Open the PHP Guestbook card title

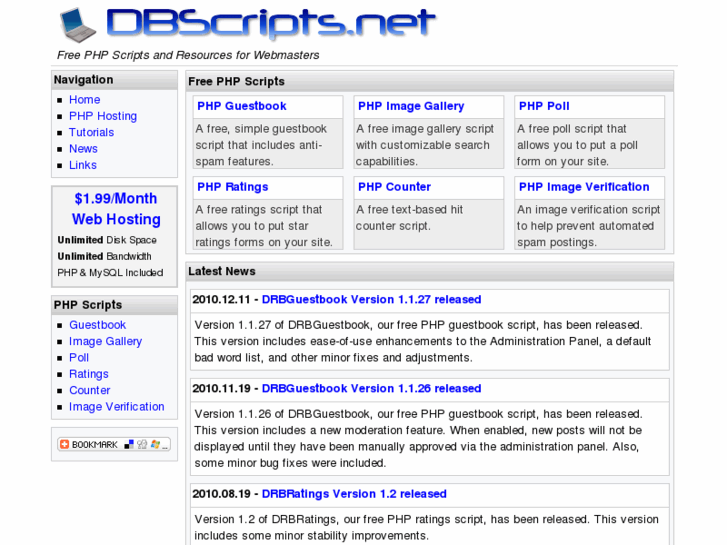click(x=242, y=106)
